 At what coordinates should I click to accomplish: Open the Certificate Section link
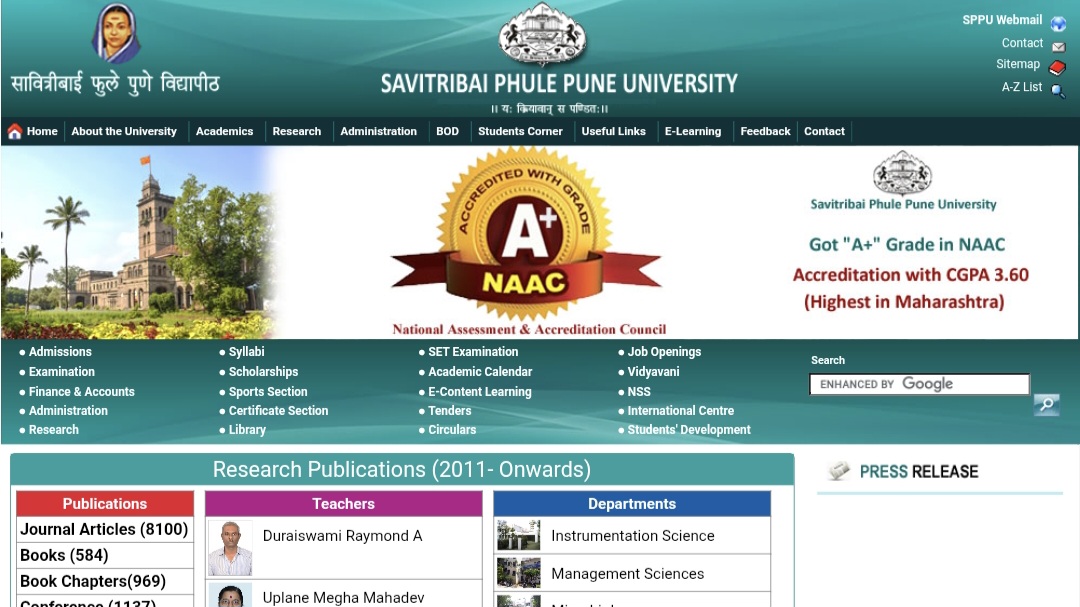click(x=278, y=411)
